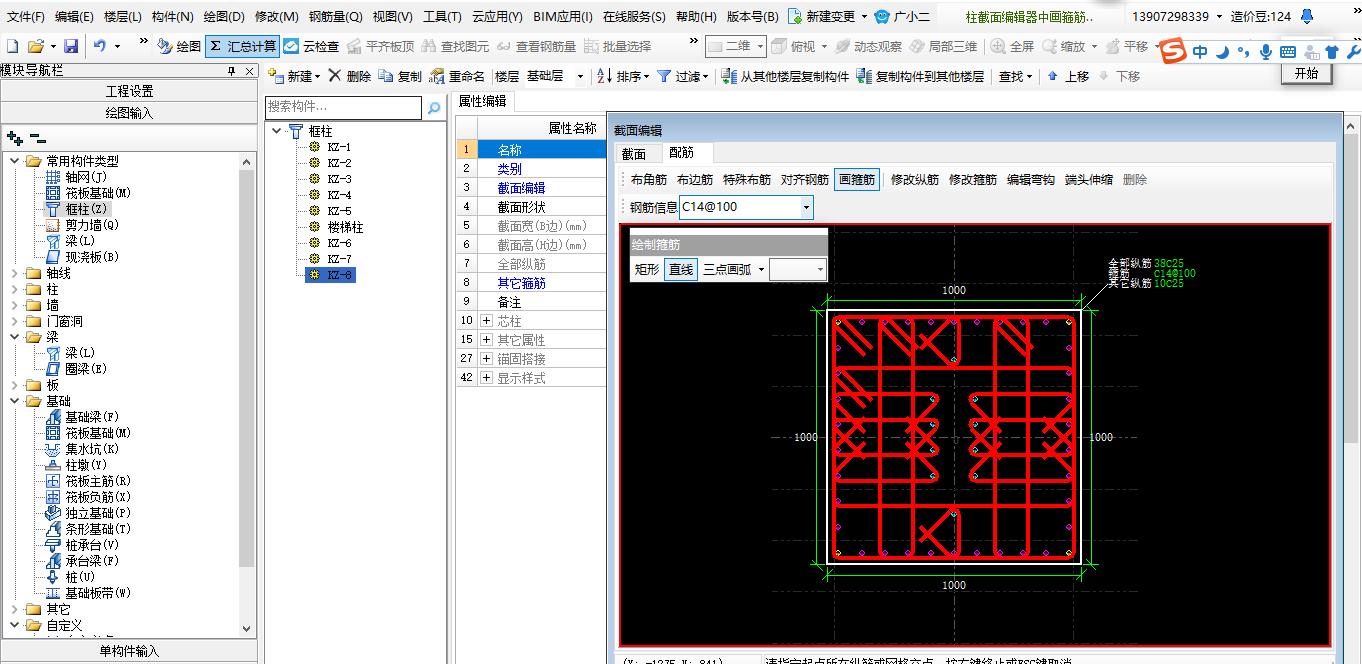The image size is (1362, 664).
Task: Collapse the 常用构件类型 folder
Action: [14, 161]
